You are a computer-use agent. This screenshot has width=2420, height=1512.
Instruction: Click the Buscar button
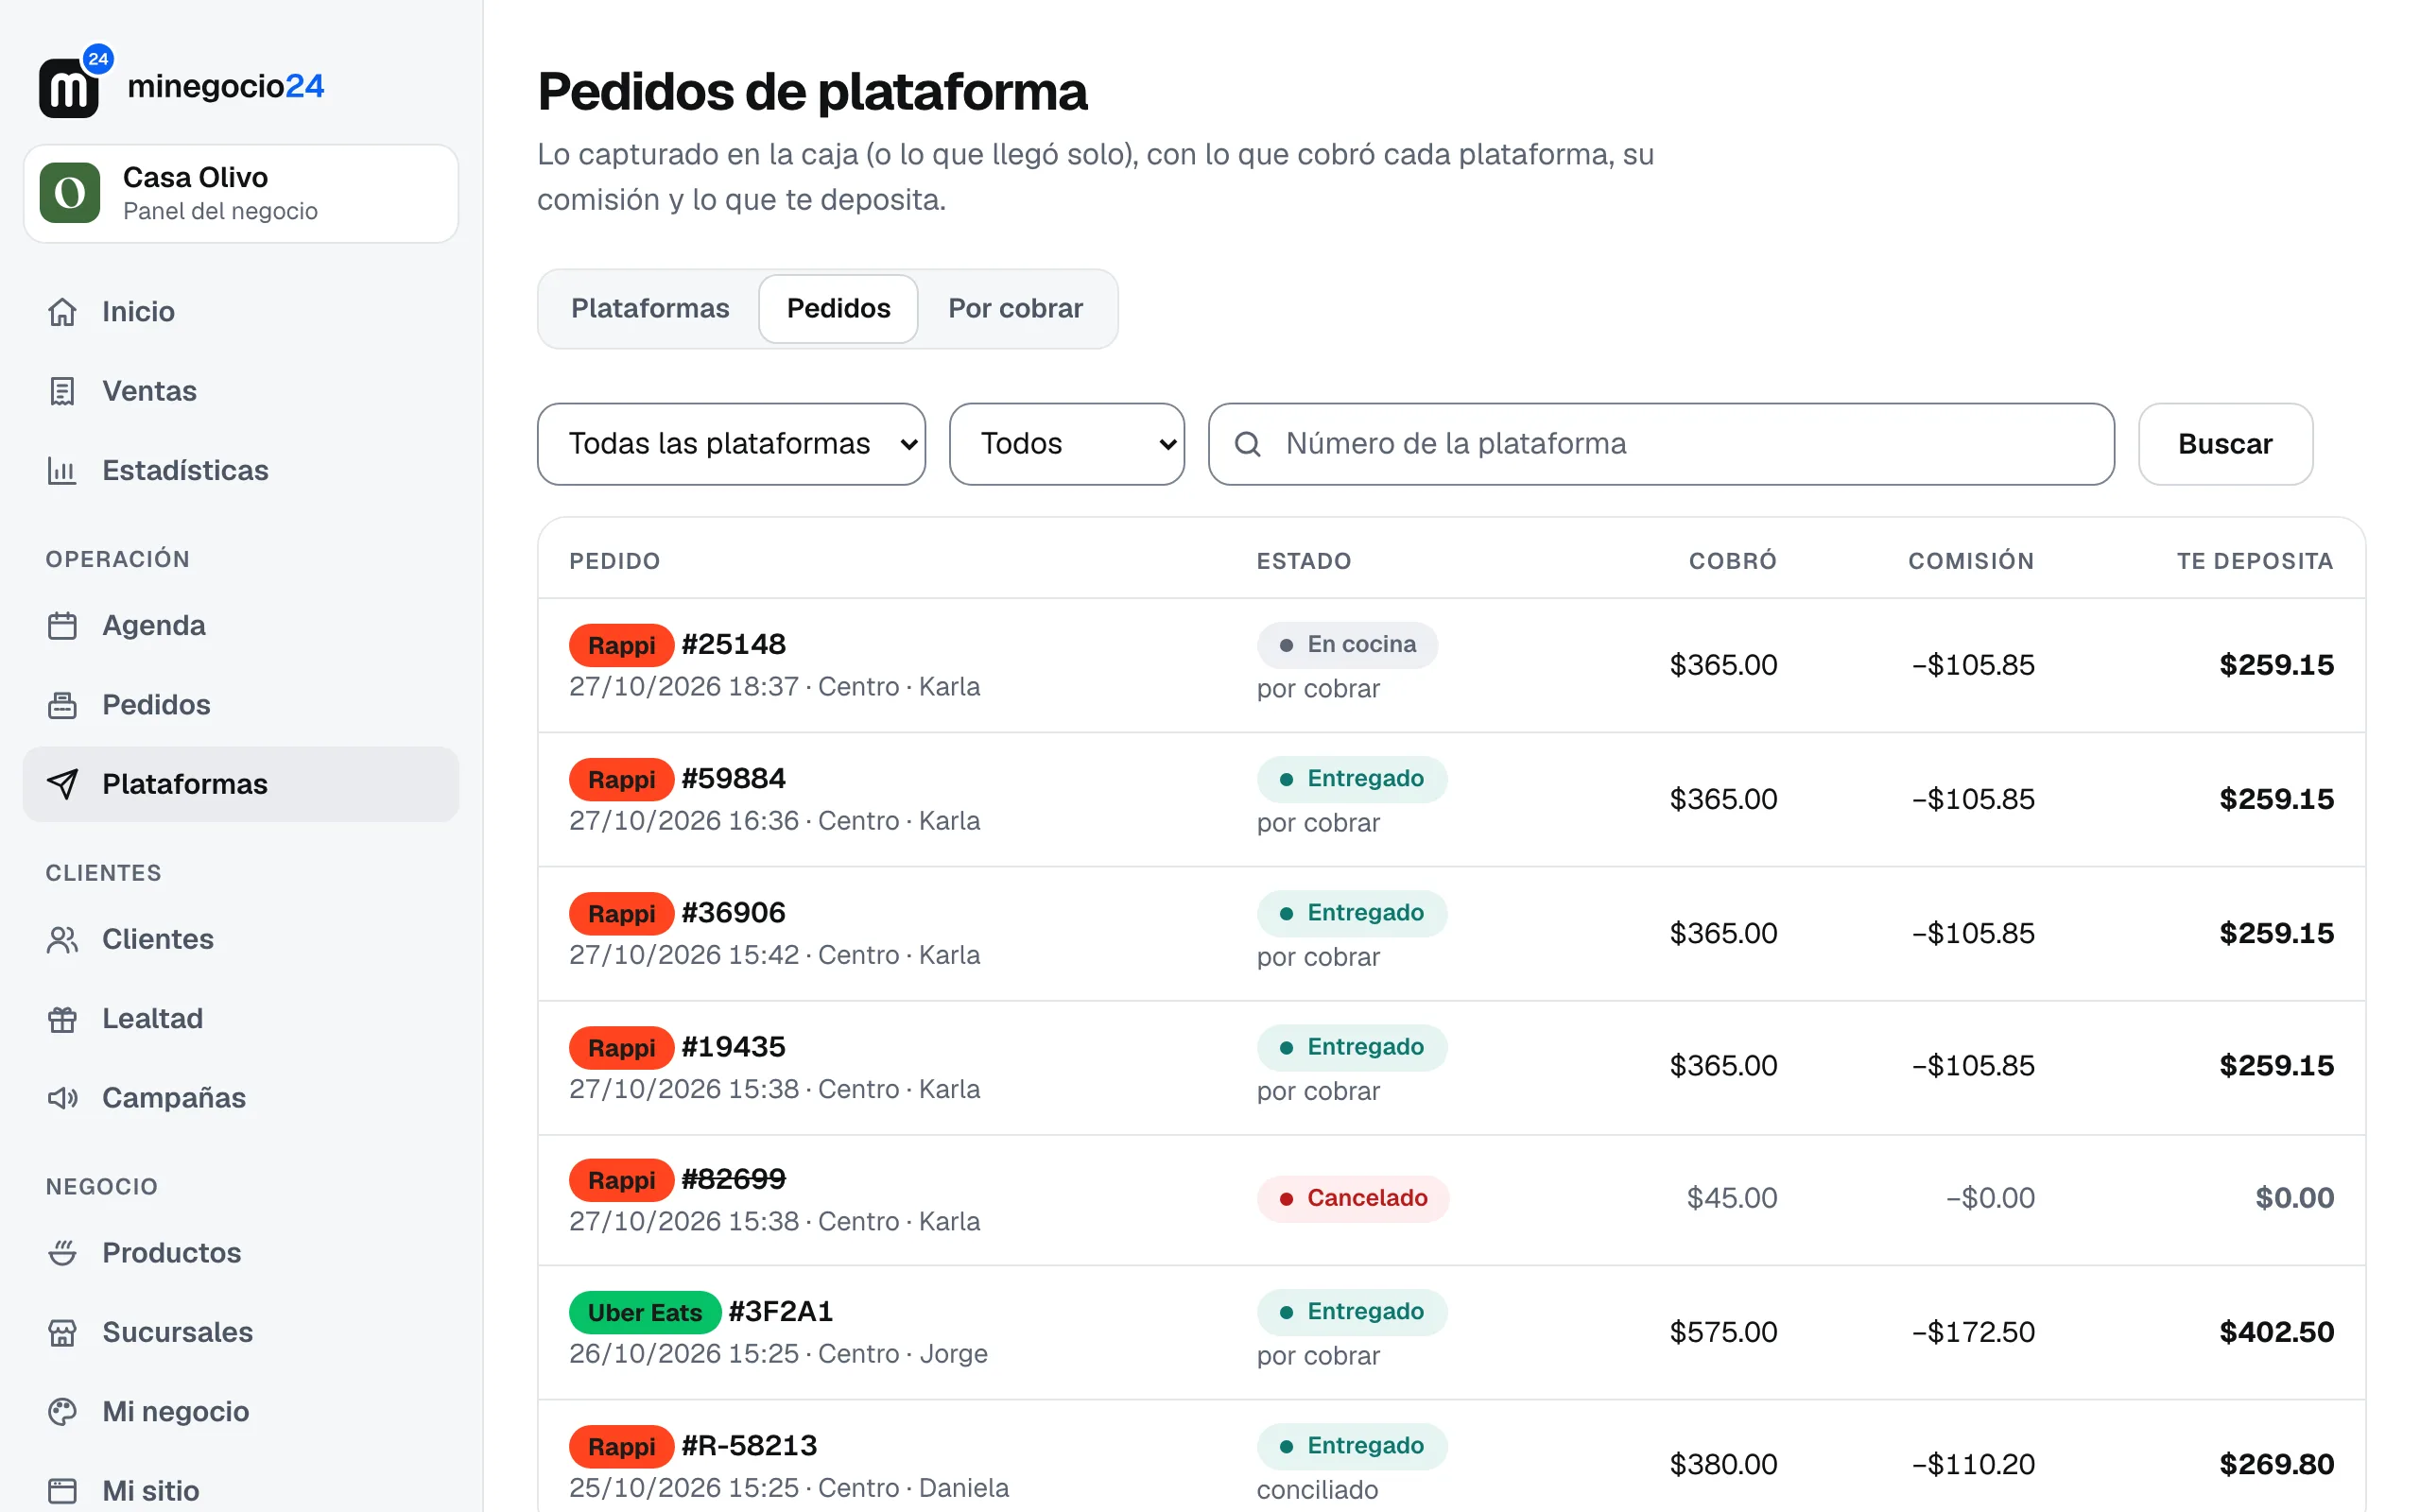pos(2225,444)
